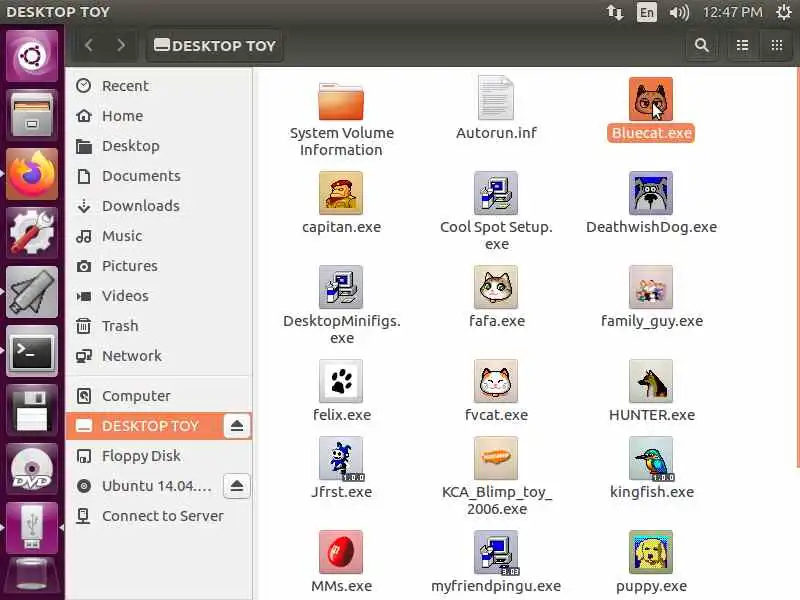Eject the DESKTOP TOY drive
This screenshot has width=800, height=600.
237,426
